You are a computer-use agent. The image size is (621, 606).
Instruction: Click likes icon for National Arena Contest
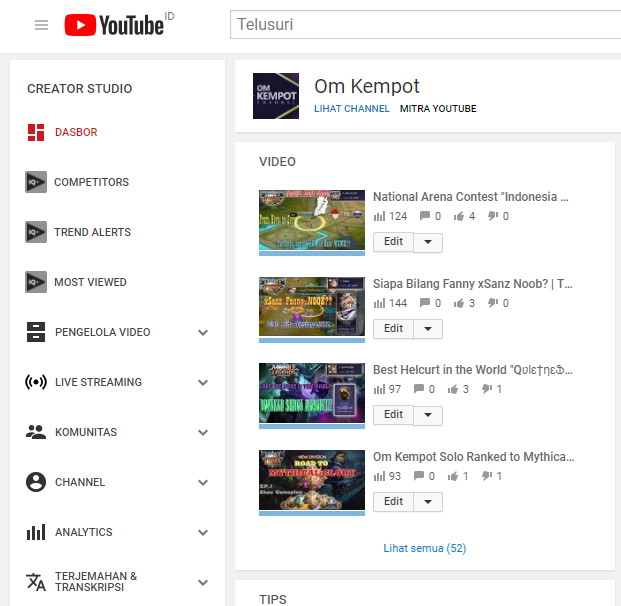[459, 216]
